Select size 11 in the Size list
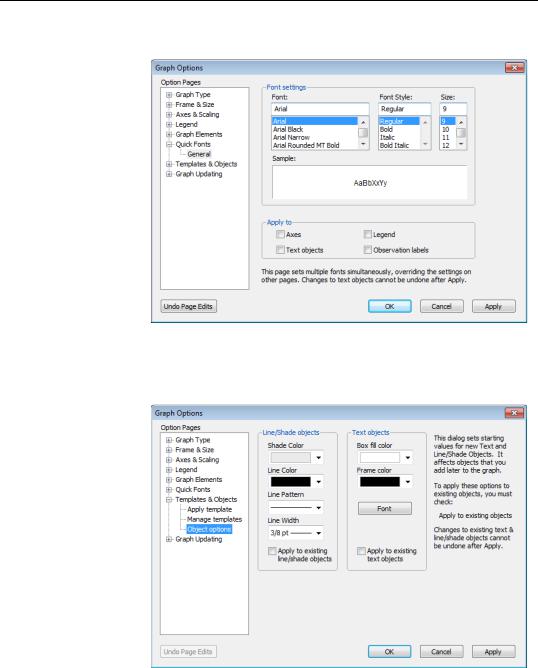This screenshot has width=538, height=668. (446, 137)
